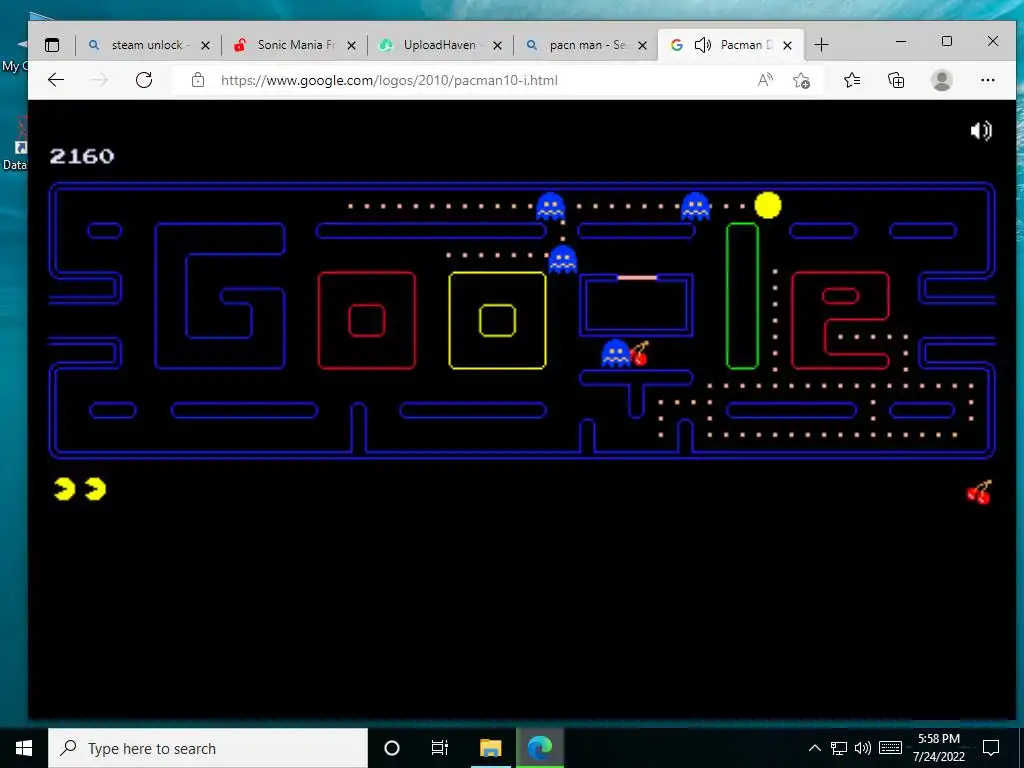The image size is (1024, 768).
Task: Open the tab actions menu icon
Action: [52, 45]
